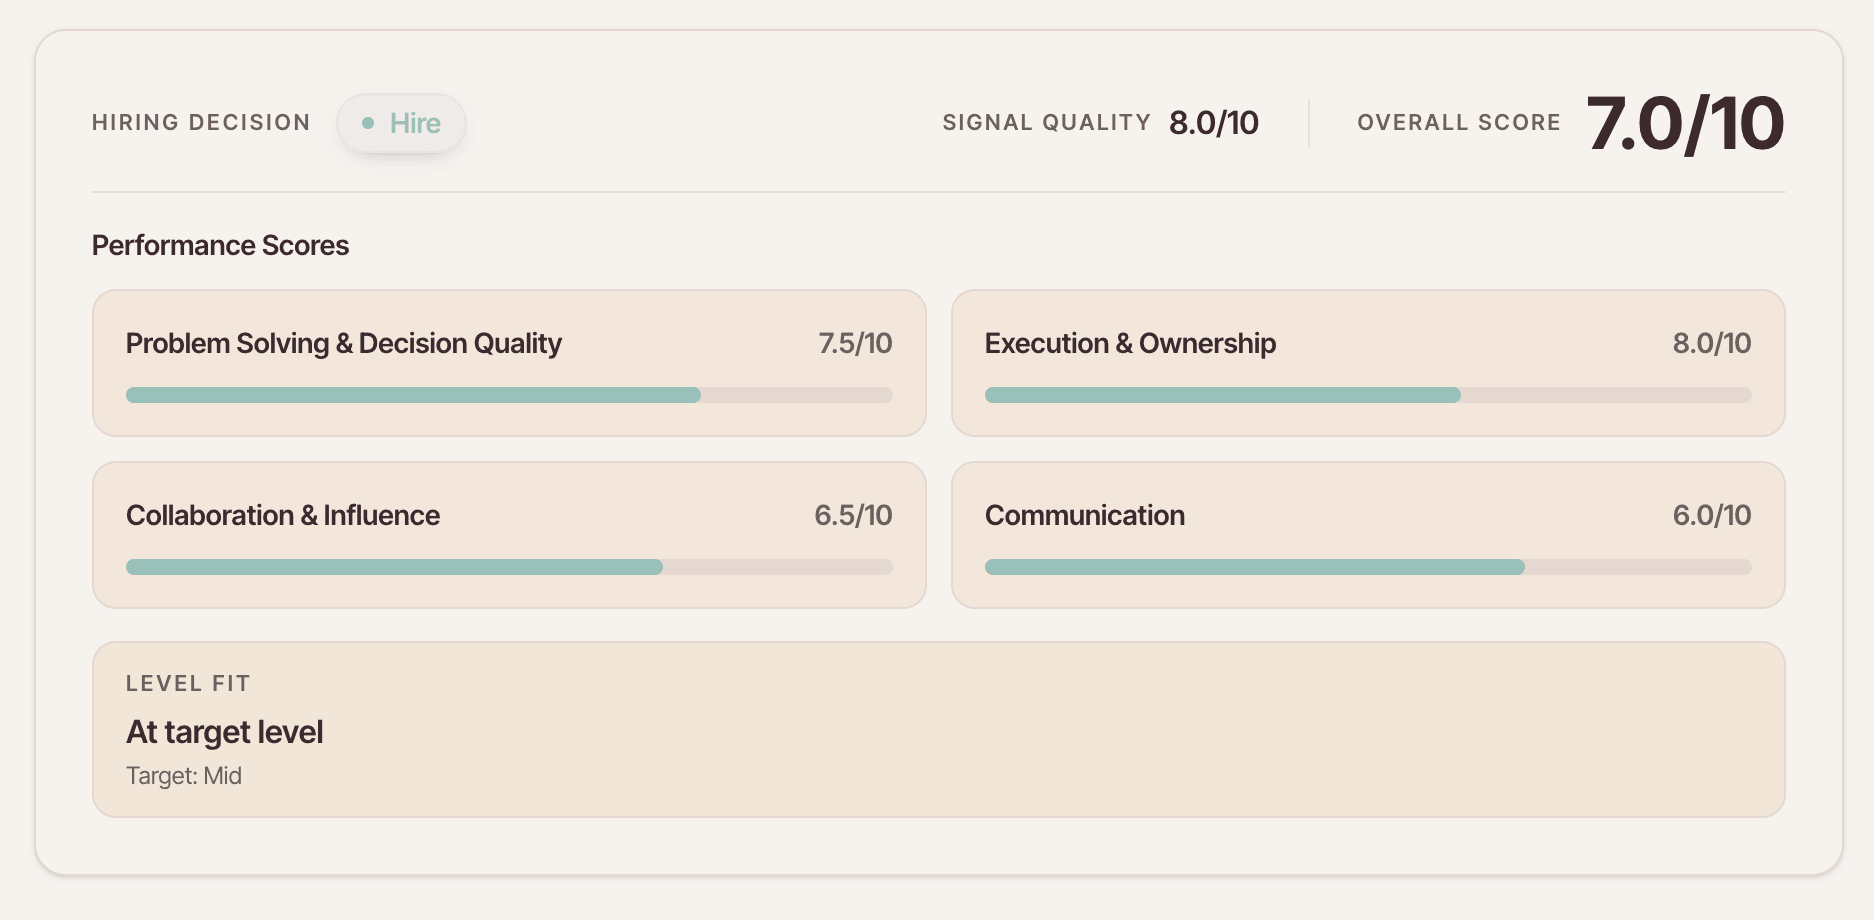
Task: Click the Performance Scores heading
Action: (x=220, y=245)
